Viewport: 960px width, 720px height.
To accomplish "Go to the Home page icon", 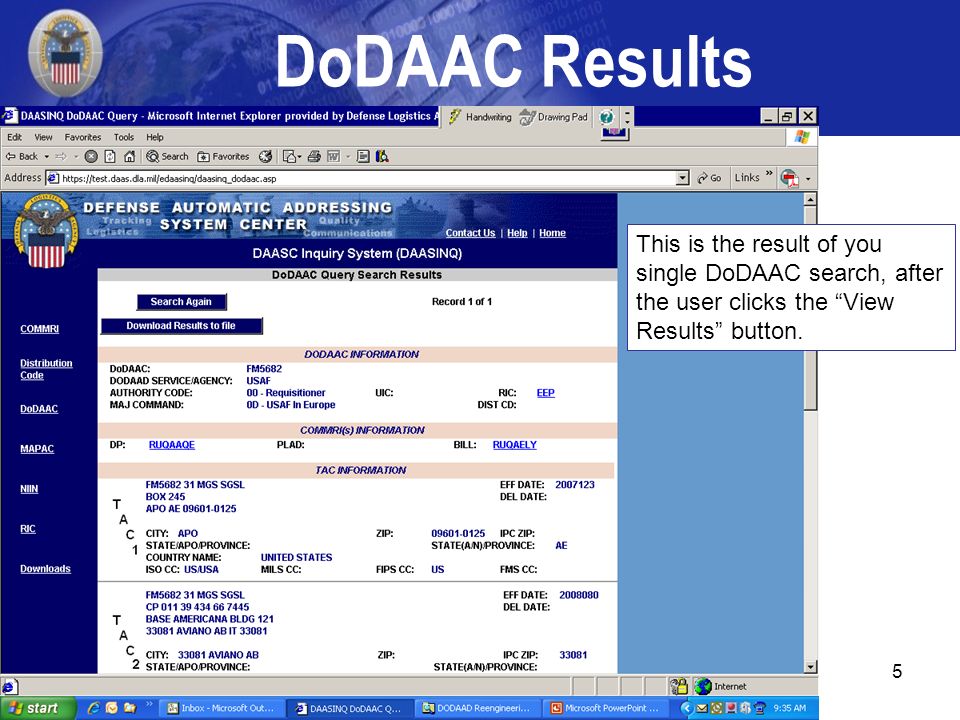I will [129, 157].
